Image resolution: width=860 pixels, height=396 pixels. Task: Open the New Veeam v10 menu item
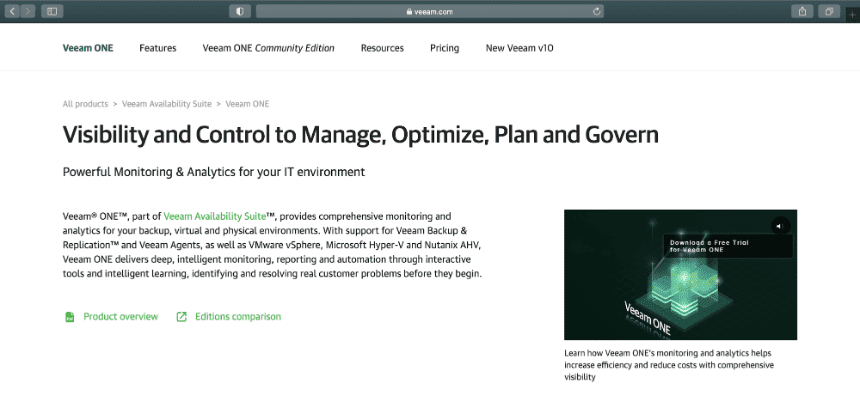tap(519, 48)
